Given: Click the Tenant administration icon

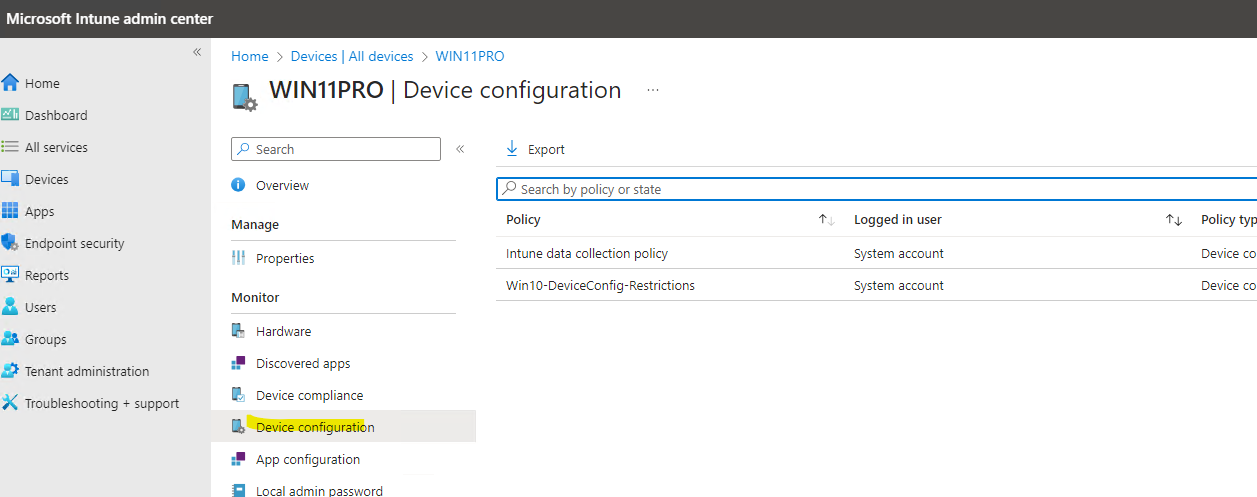Looking at the screenshot, I should [x=10, y=371].
